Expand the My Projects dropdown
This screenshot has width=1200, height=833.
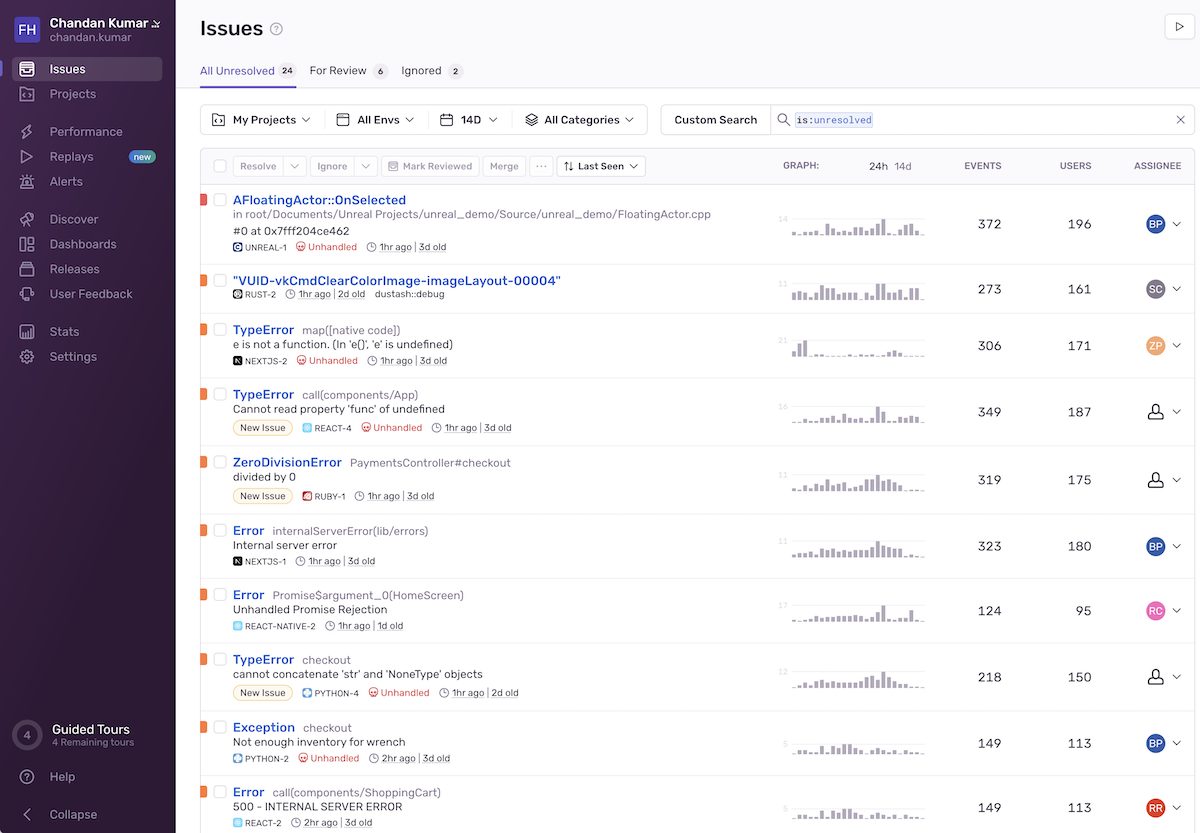tap(262, 120)
